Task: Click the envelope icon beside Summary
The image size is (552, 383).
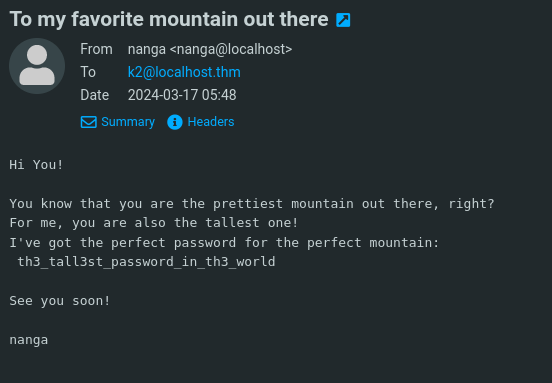Action: (x=88, y=122)
